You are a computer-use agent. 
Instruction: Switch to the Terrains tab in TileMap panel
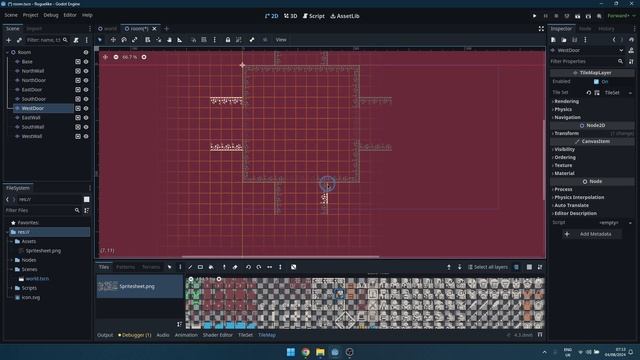[x=151, y=267]
